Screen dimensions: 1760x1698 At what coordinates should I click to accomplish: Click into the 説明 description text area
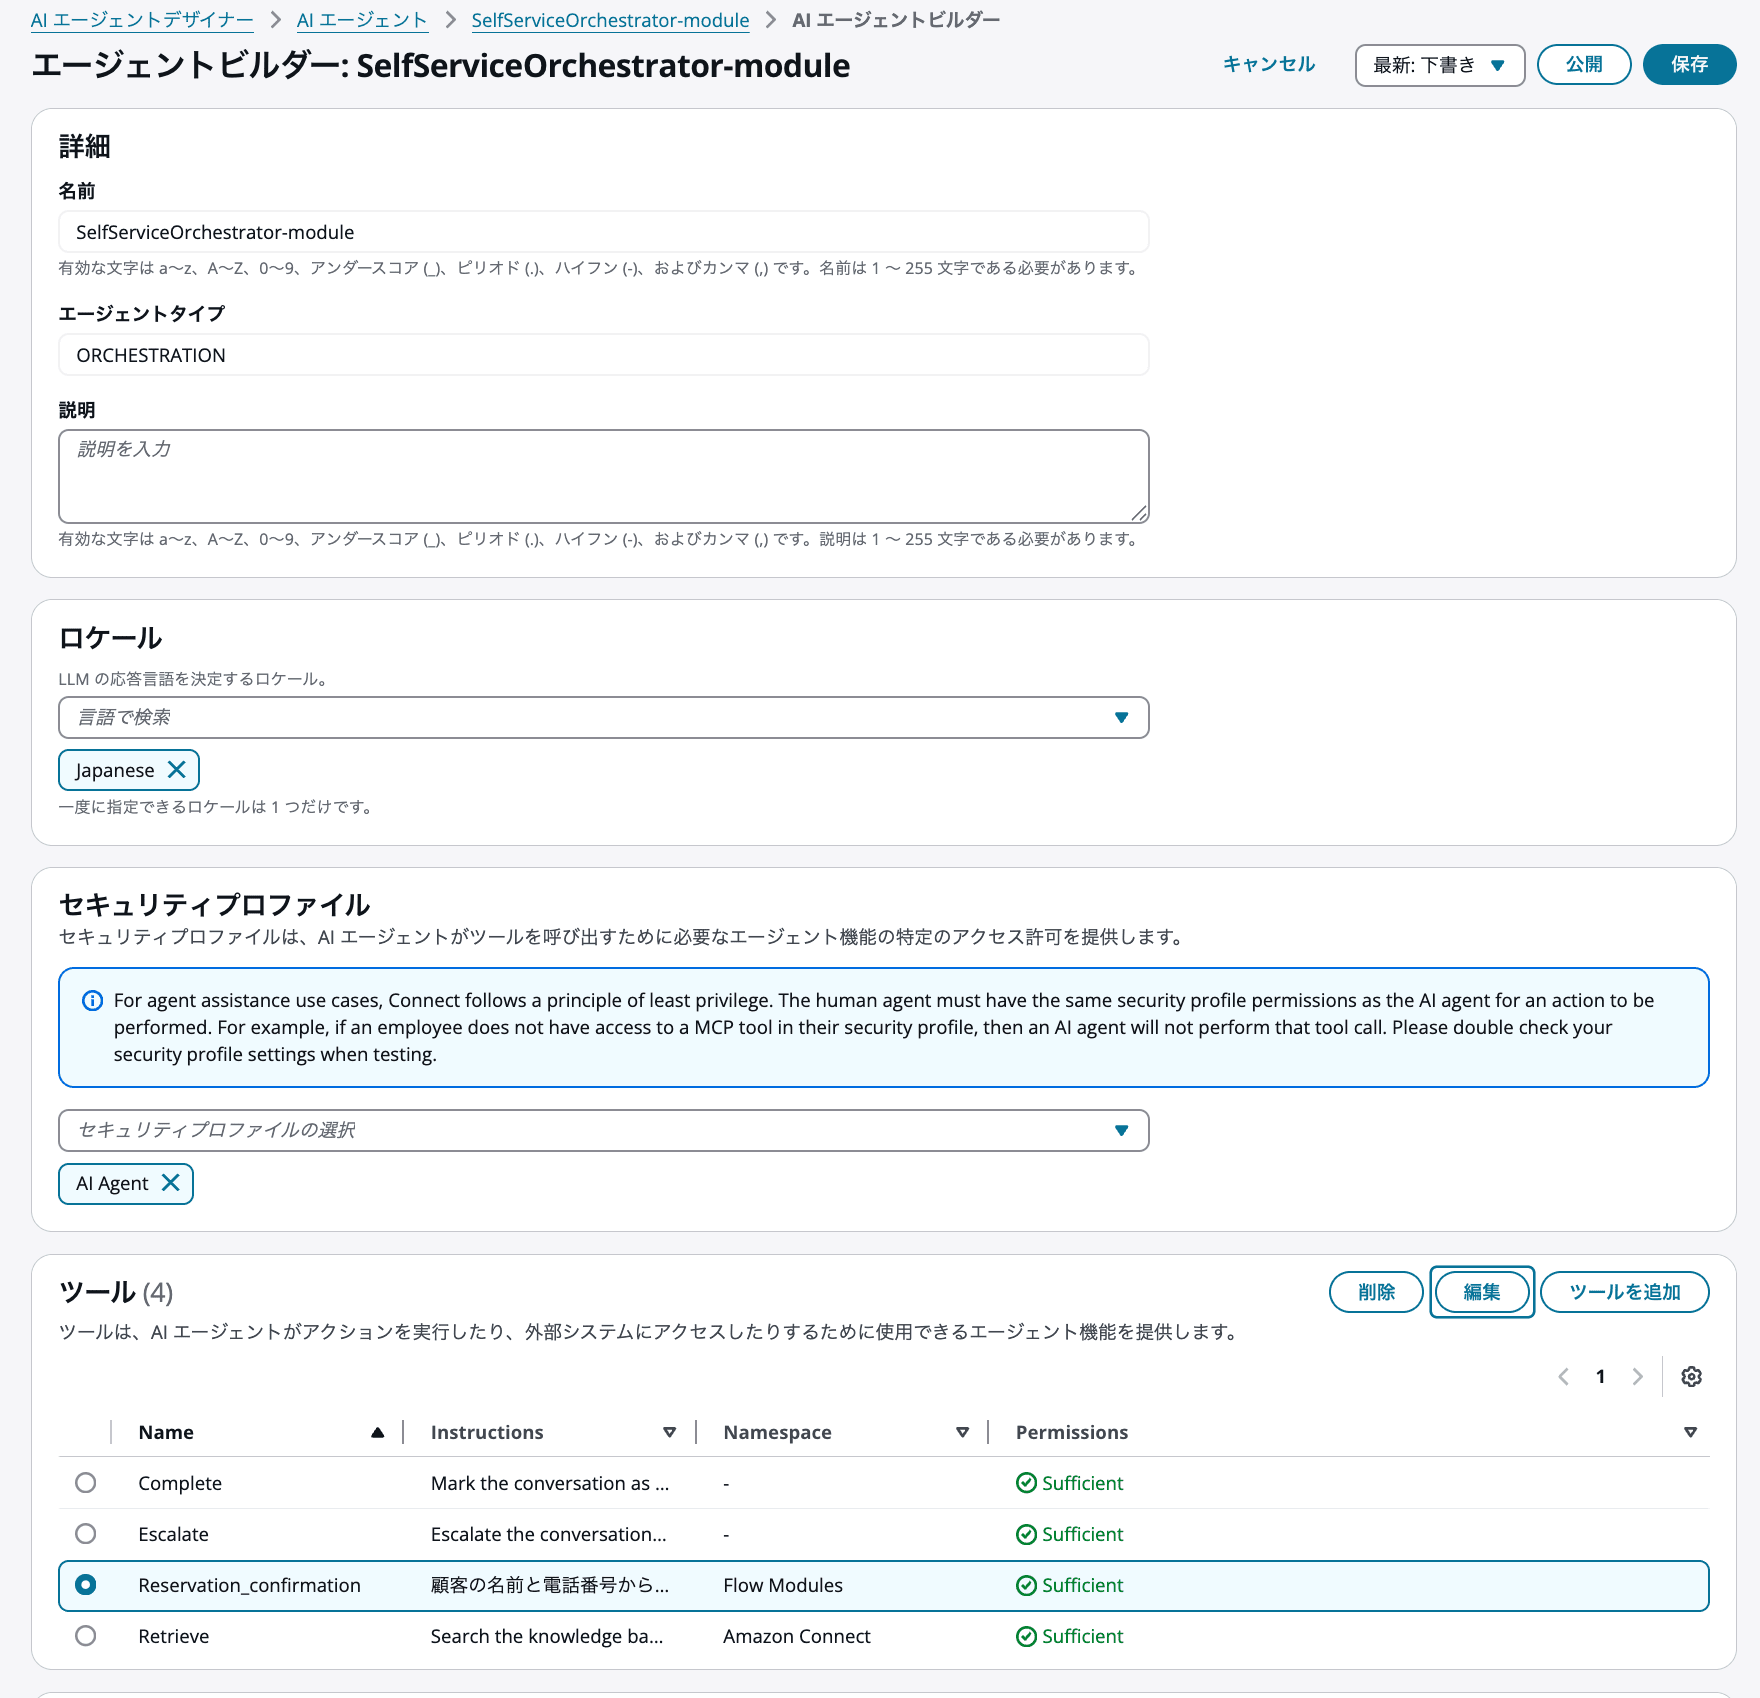(x=603, y=477)
